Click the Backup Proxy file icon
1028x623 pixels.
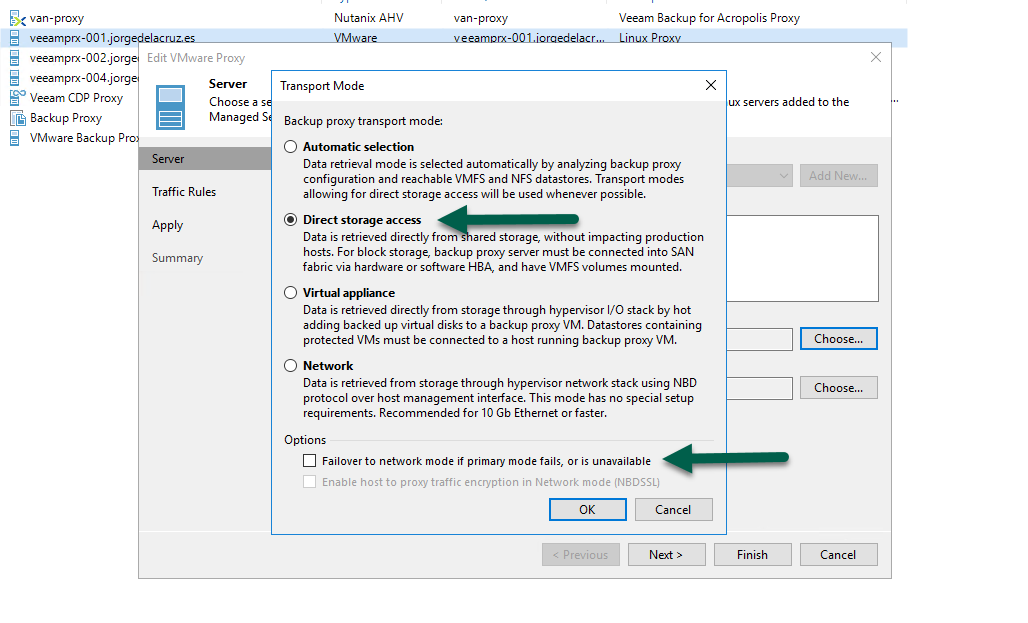click(17, 118)
